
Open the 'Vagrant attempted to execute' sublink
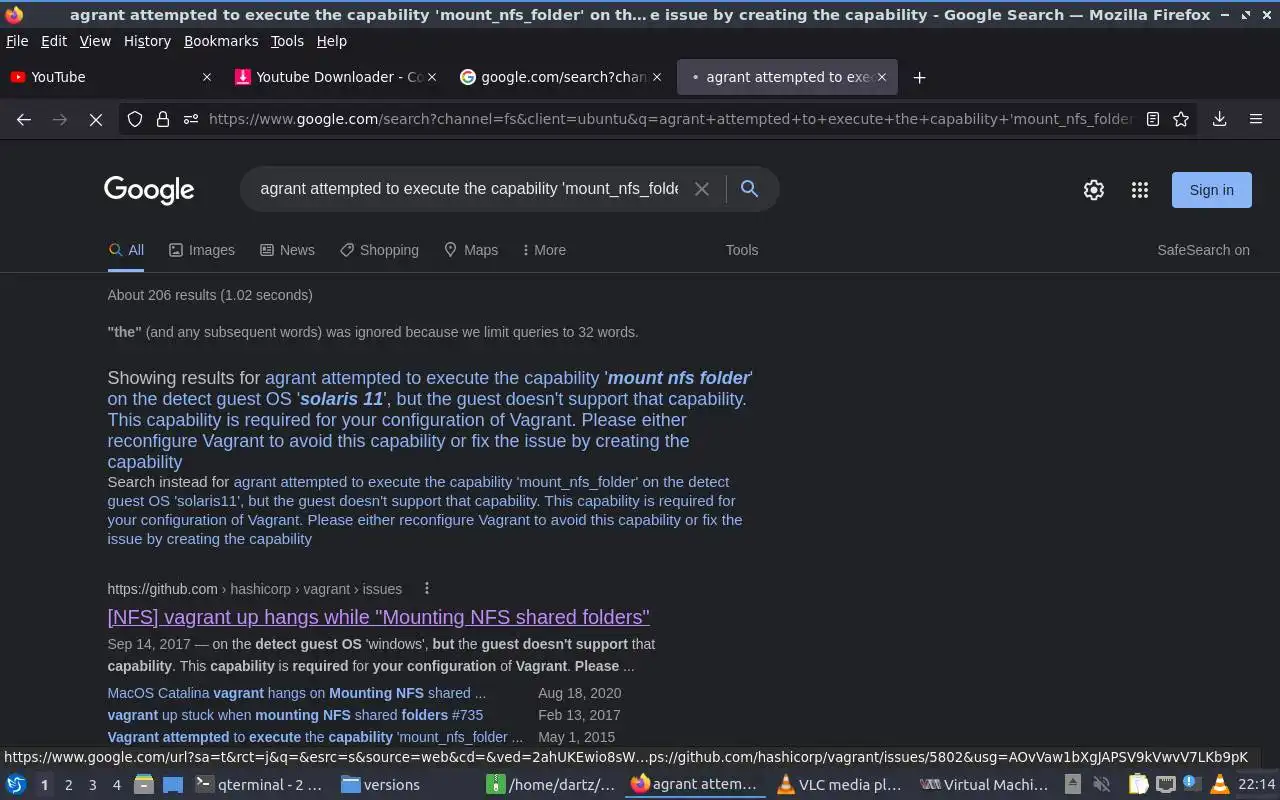(315, 737)
